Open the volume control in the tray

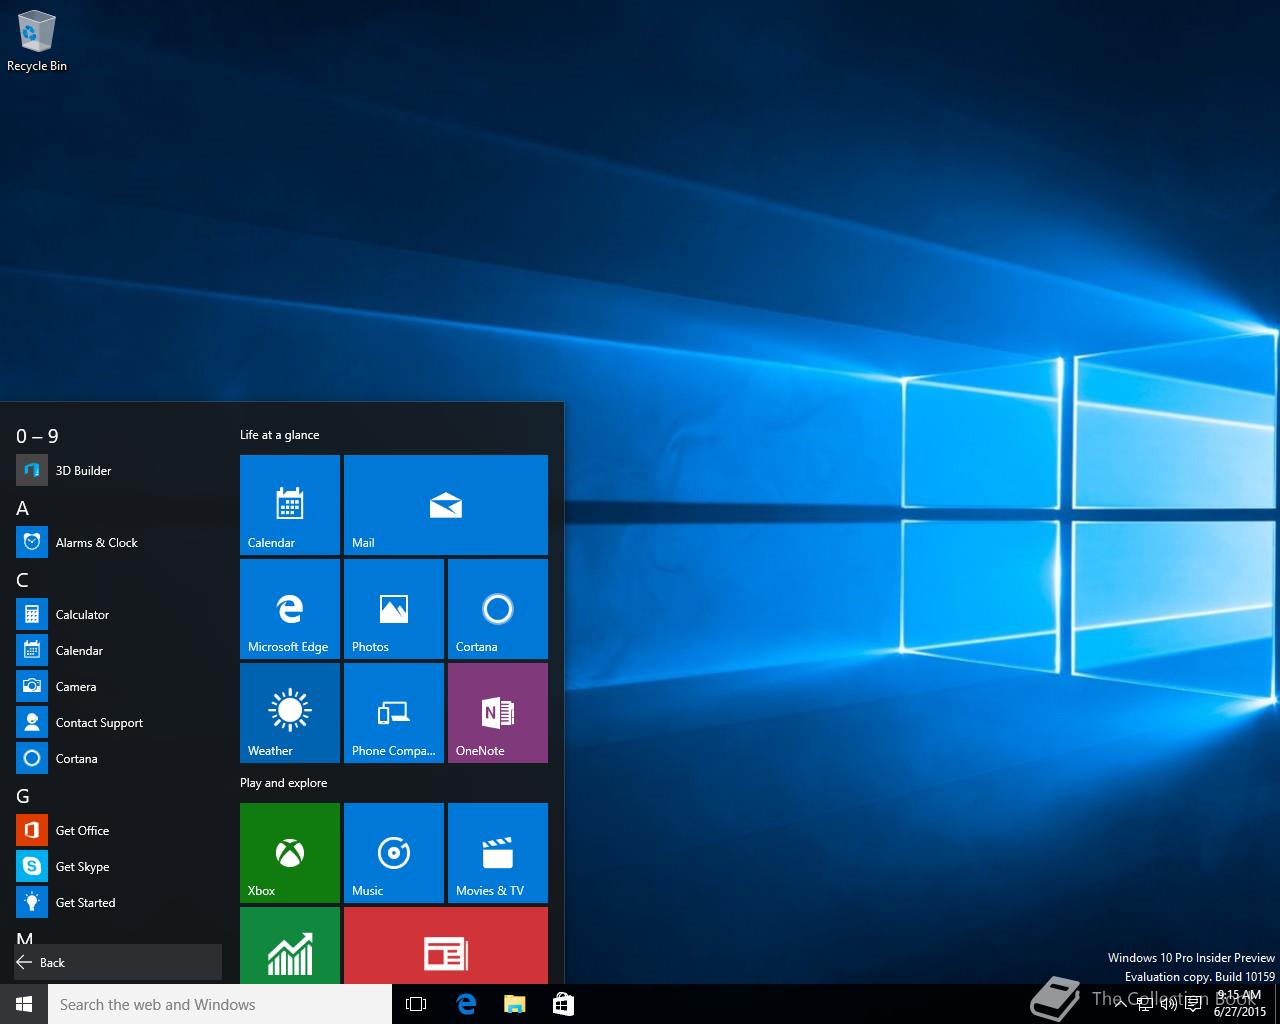point(1168,1004)
